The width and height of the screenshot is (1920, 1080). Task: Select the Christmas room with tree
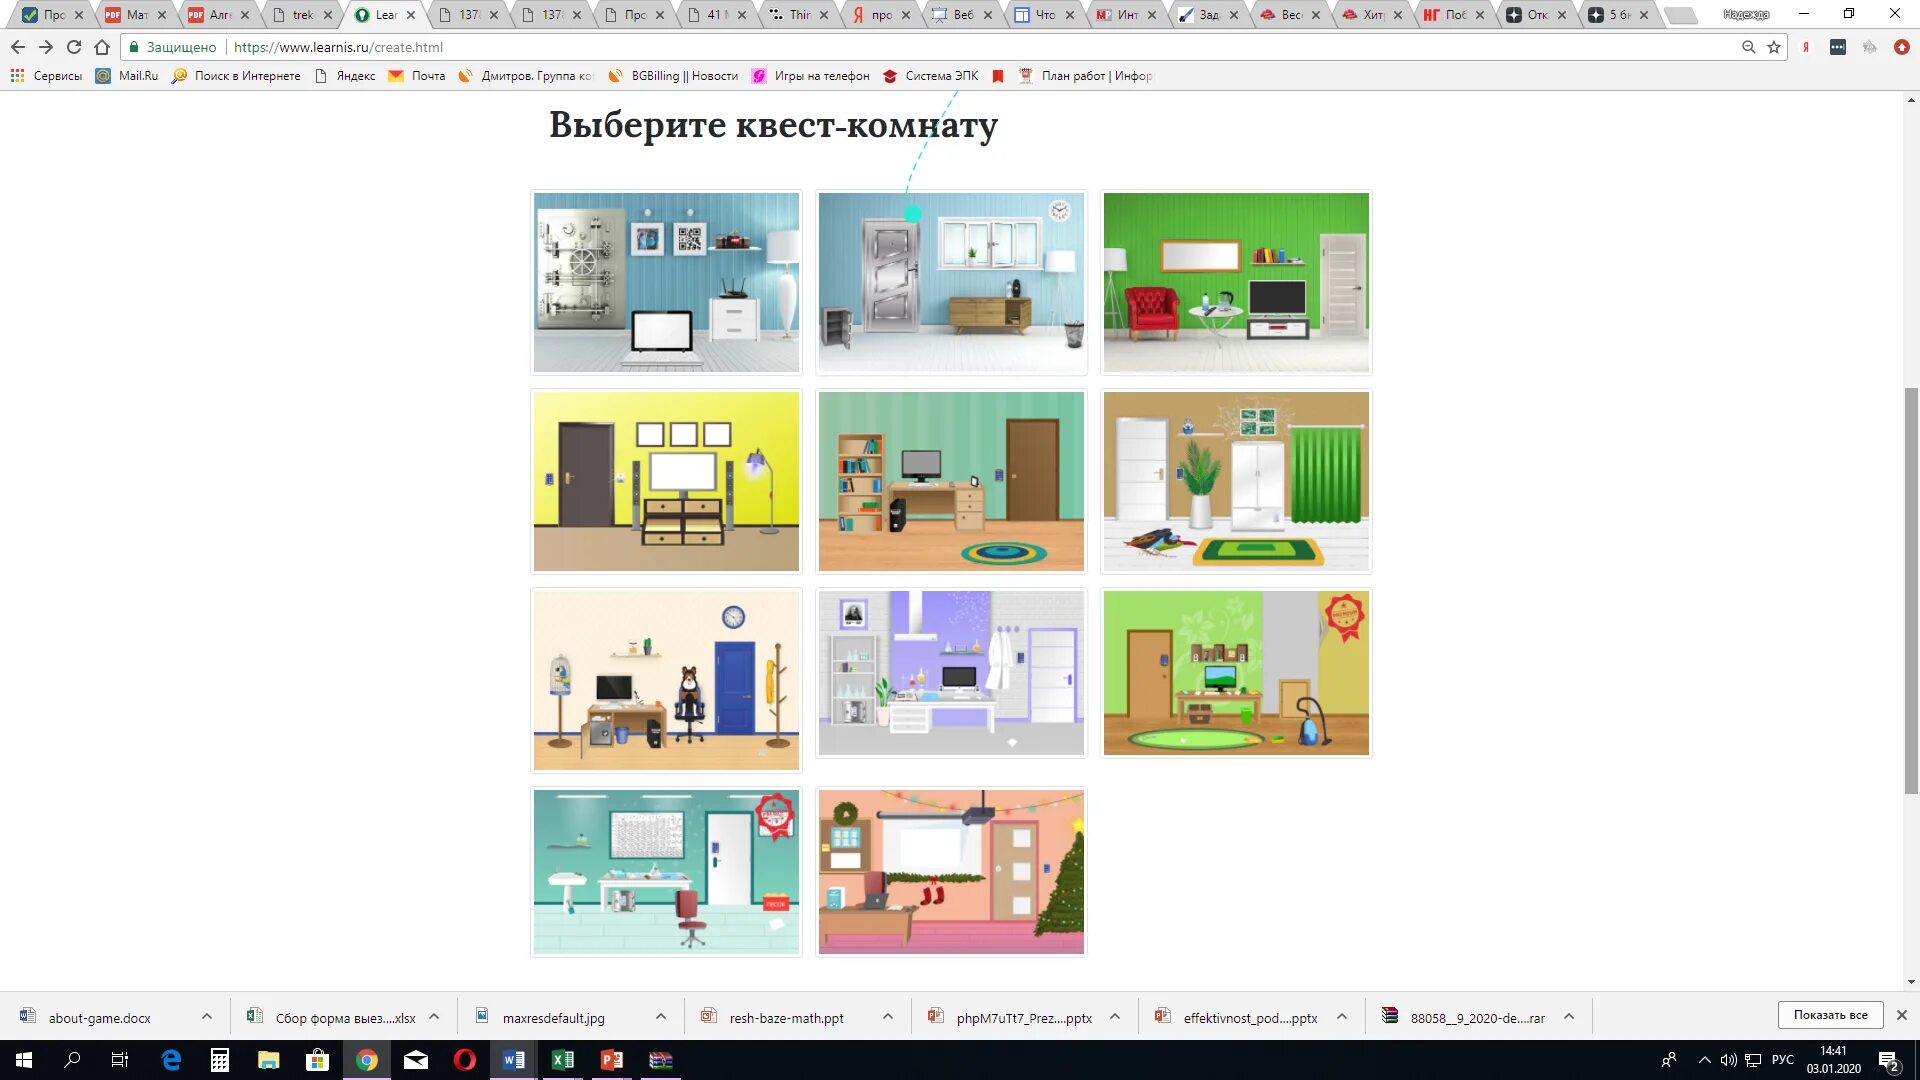(951, 872)
